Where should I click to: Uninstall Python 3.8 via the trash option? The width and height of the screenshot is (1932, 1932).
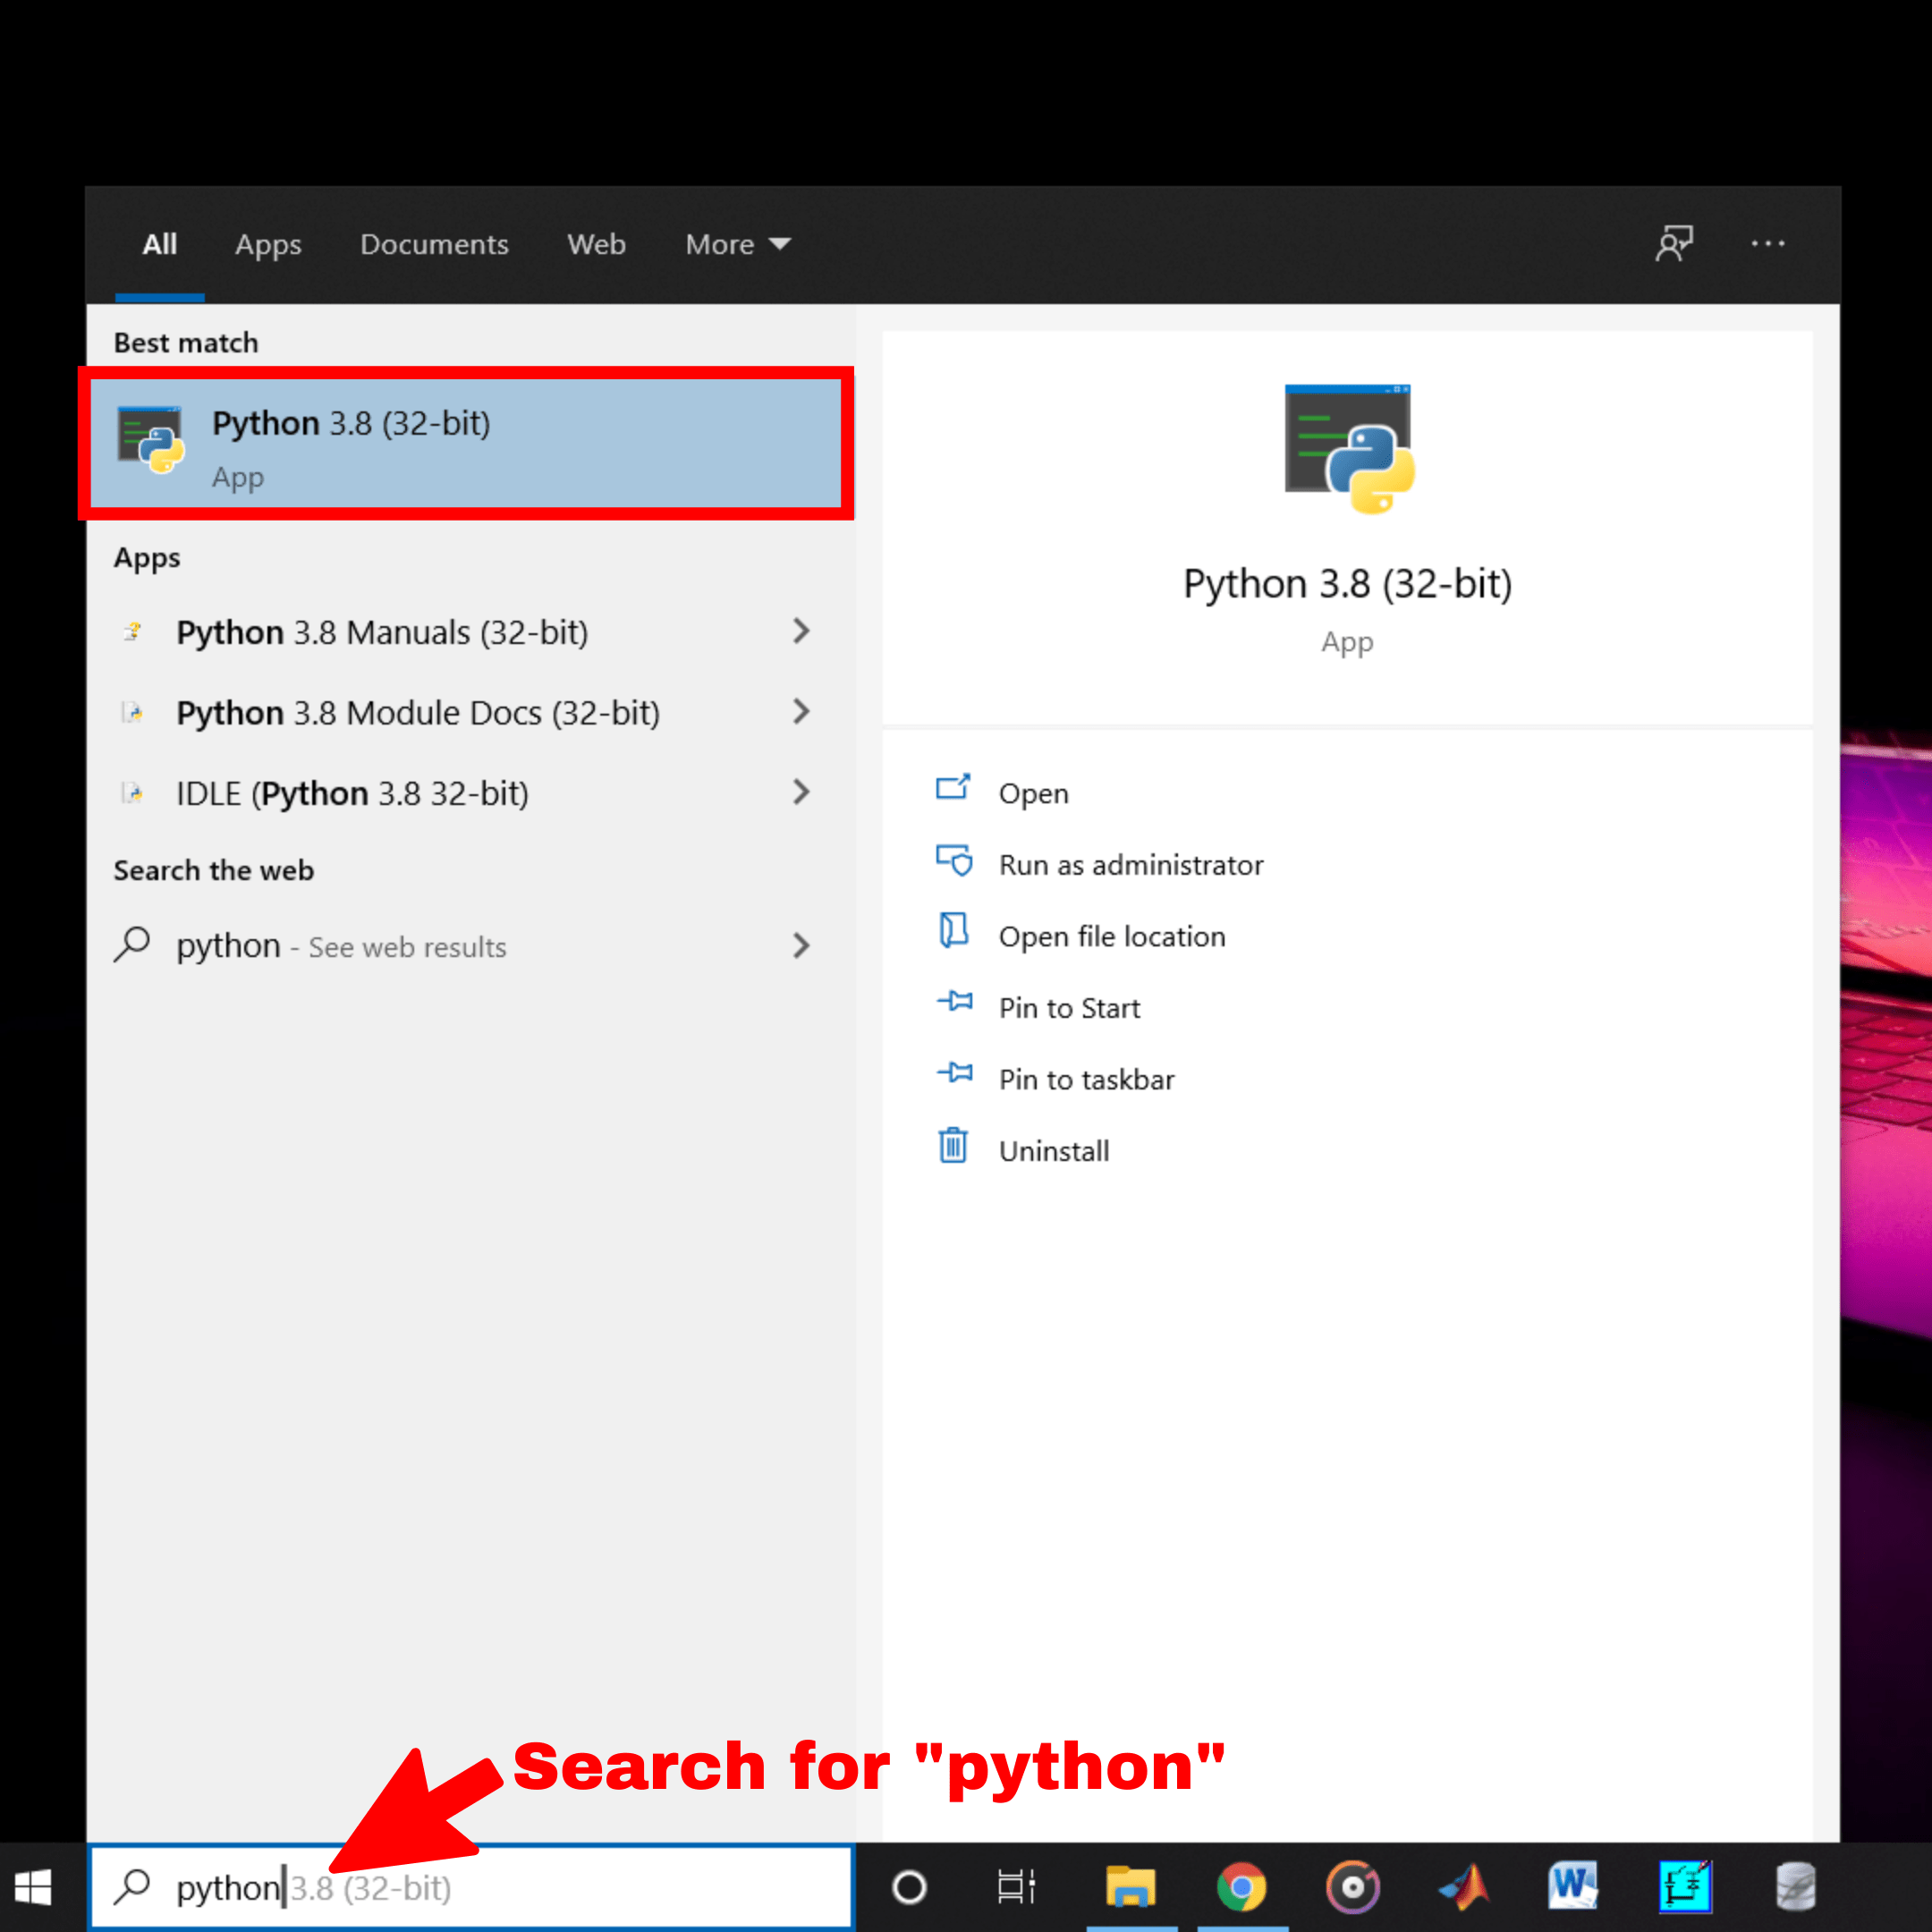(x=1053, y=1150)
